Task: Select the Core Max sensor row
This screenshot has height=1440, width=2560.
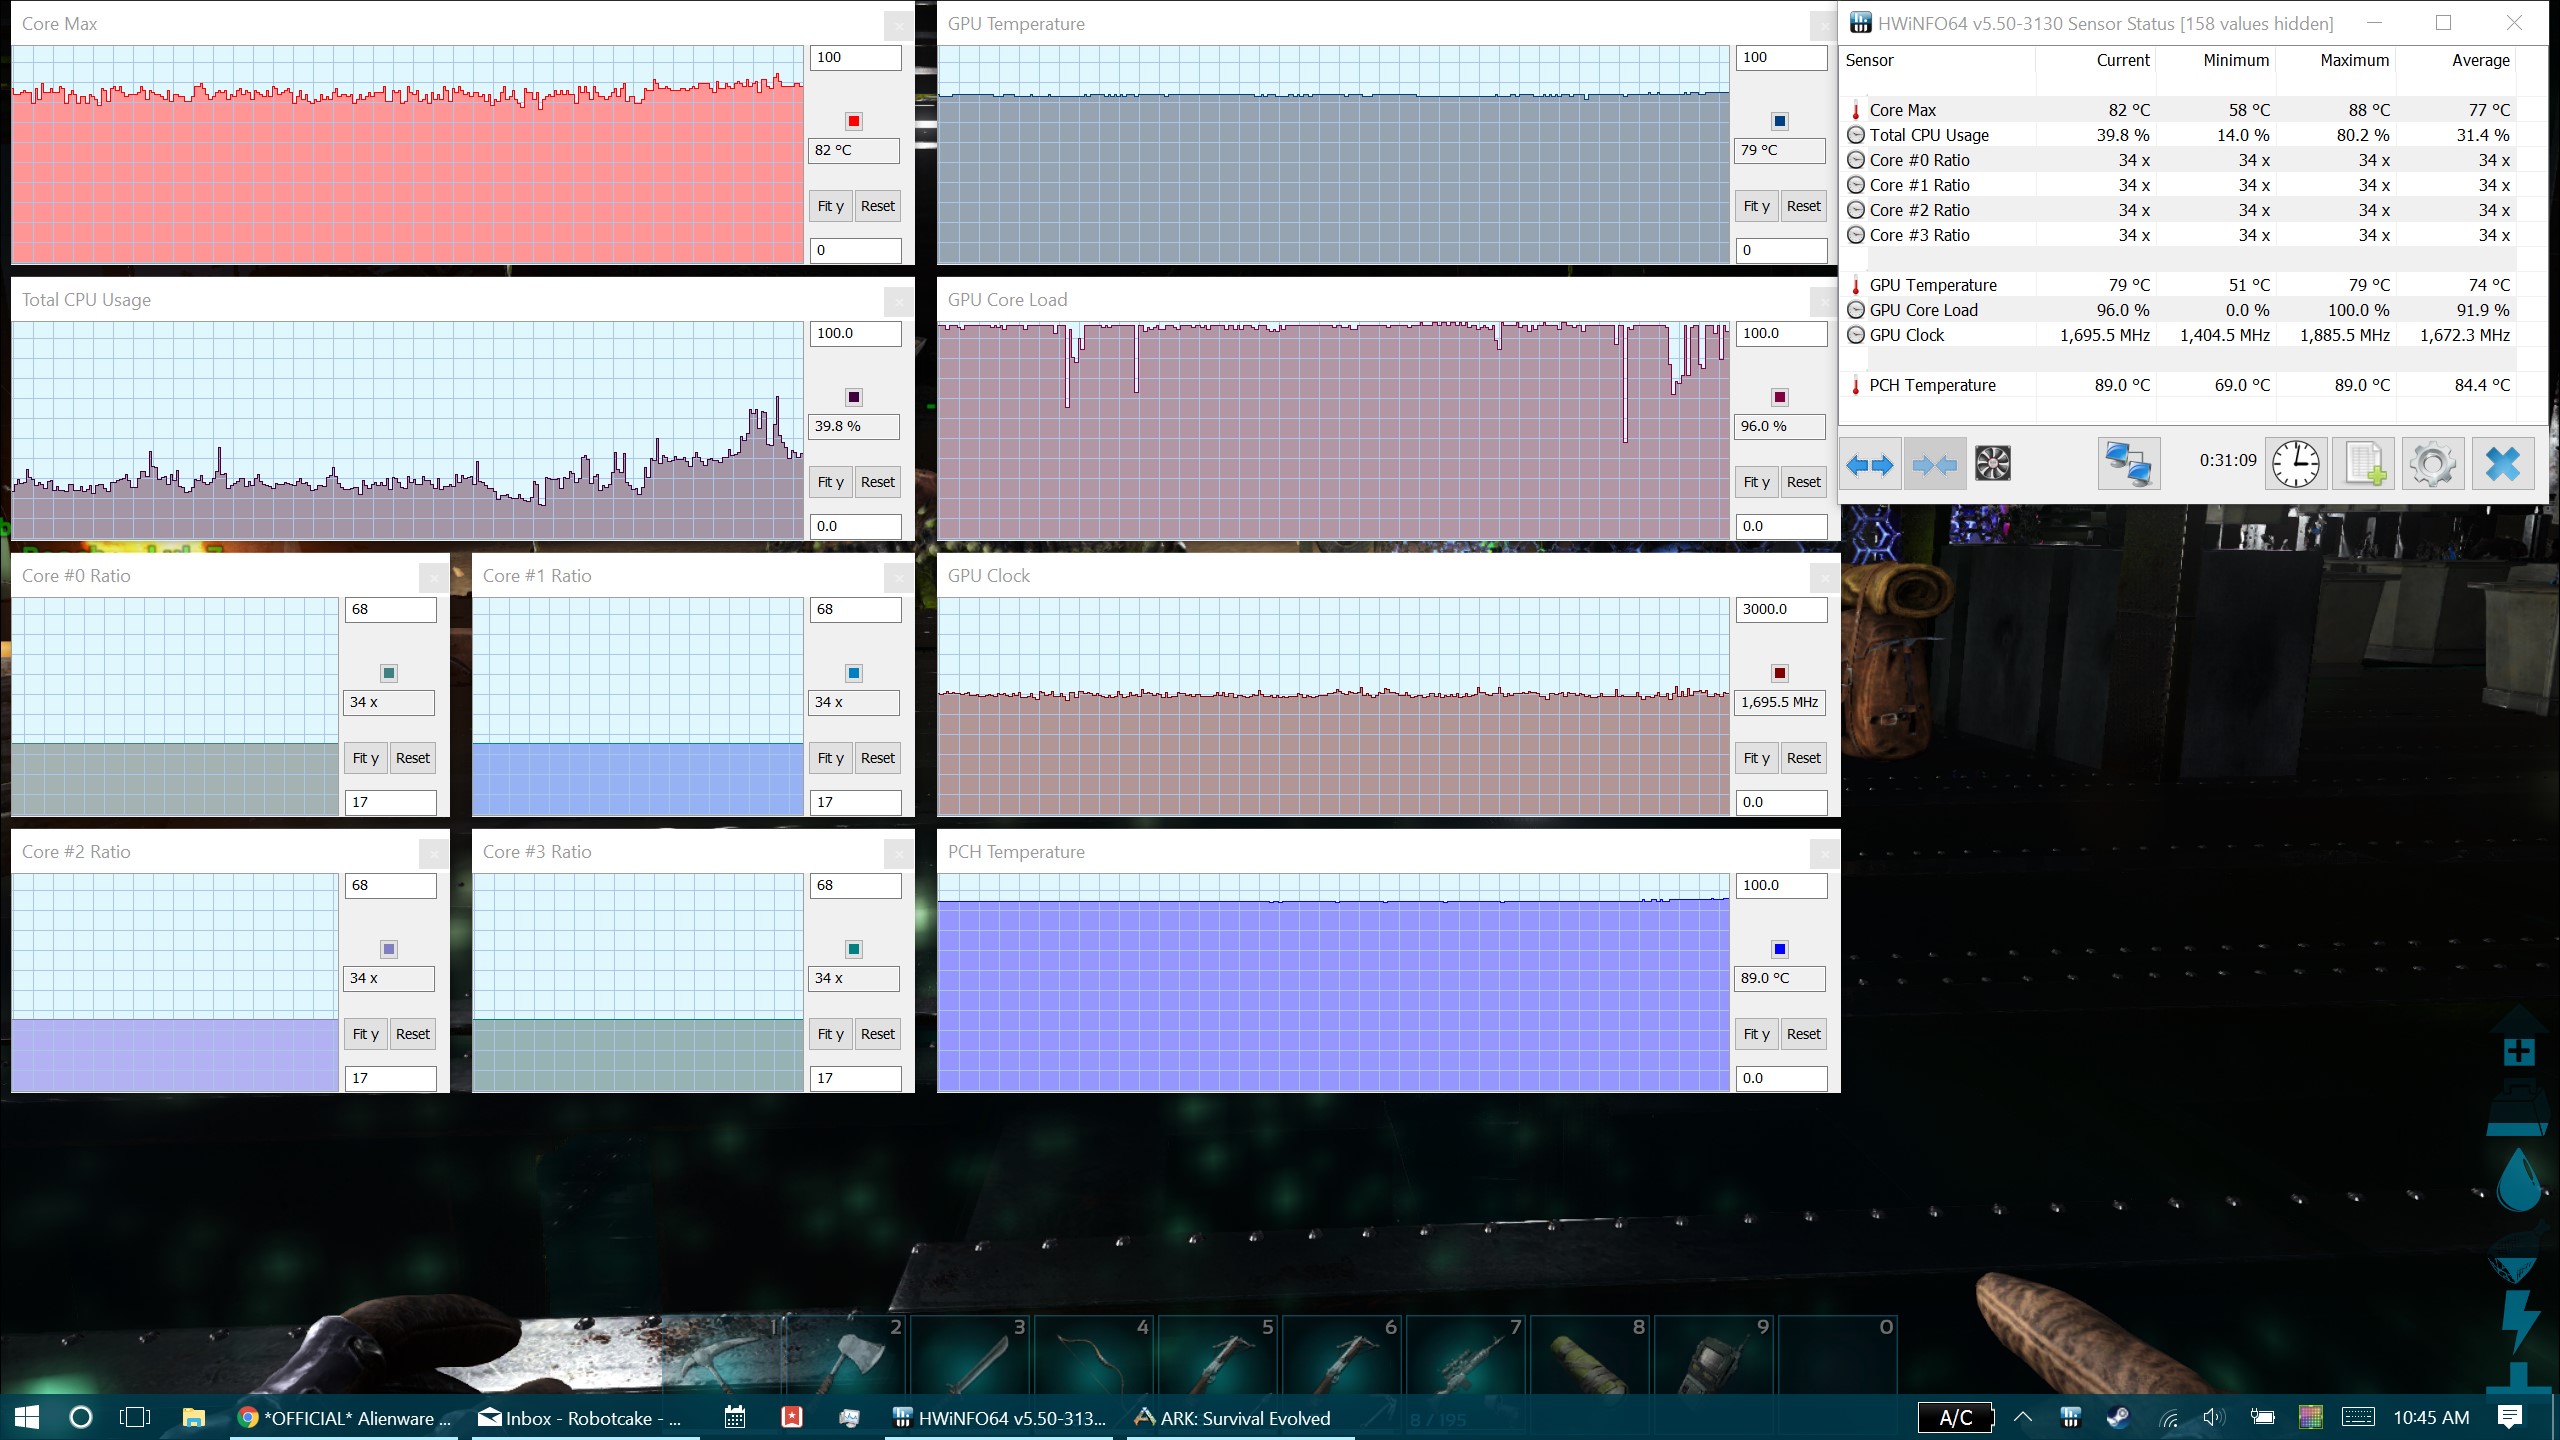Action: pyautogui.click(x=2180, y=110)
